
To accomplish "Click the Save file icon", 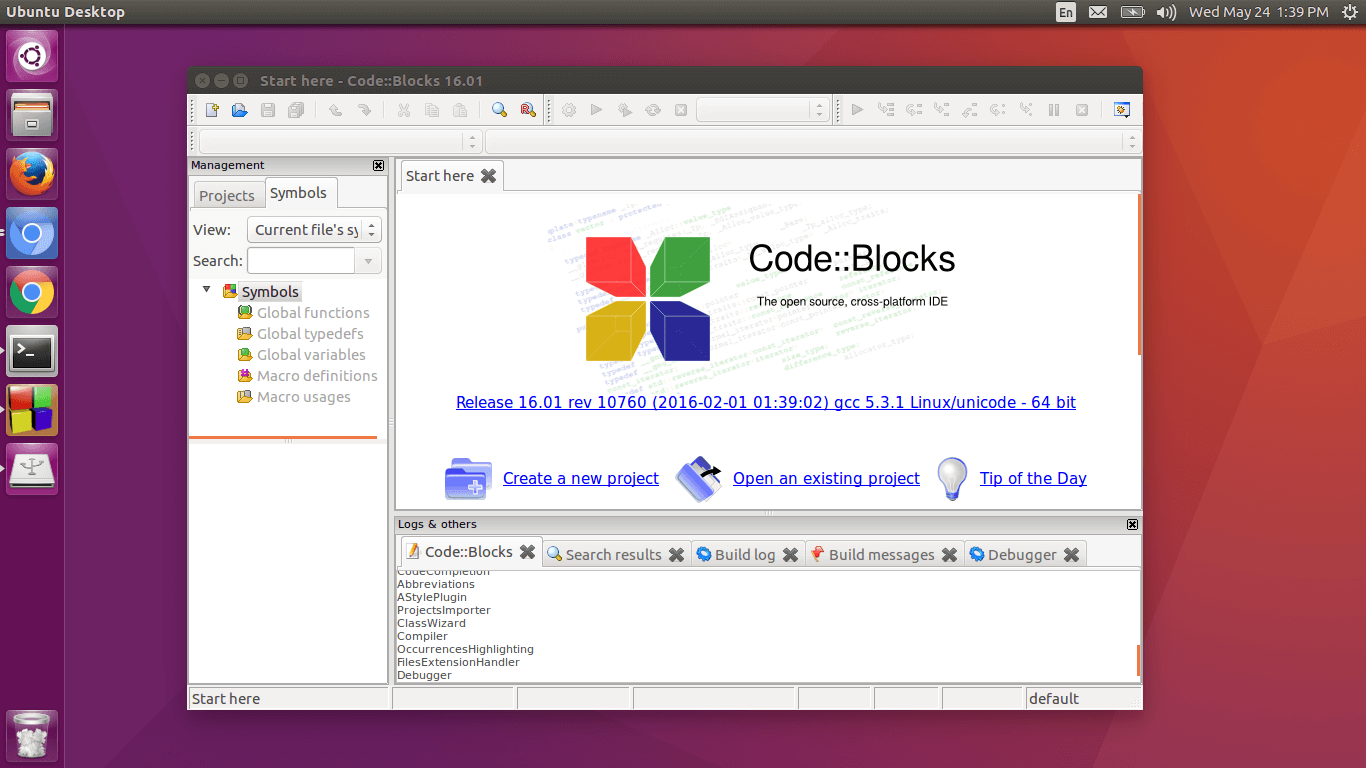I will pos(268,110).
